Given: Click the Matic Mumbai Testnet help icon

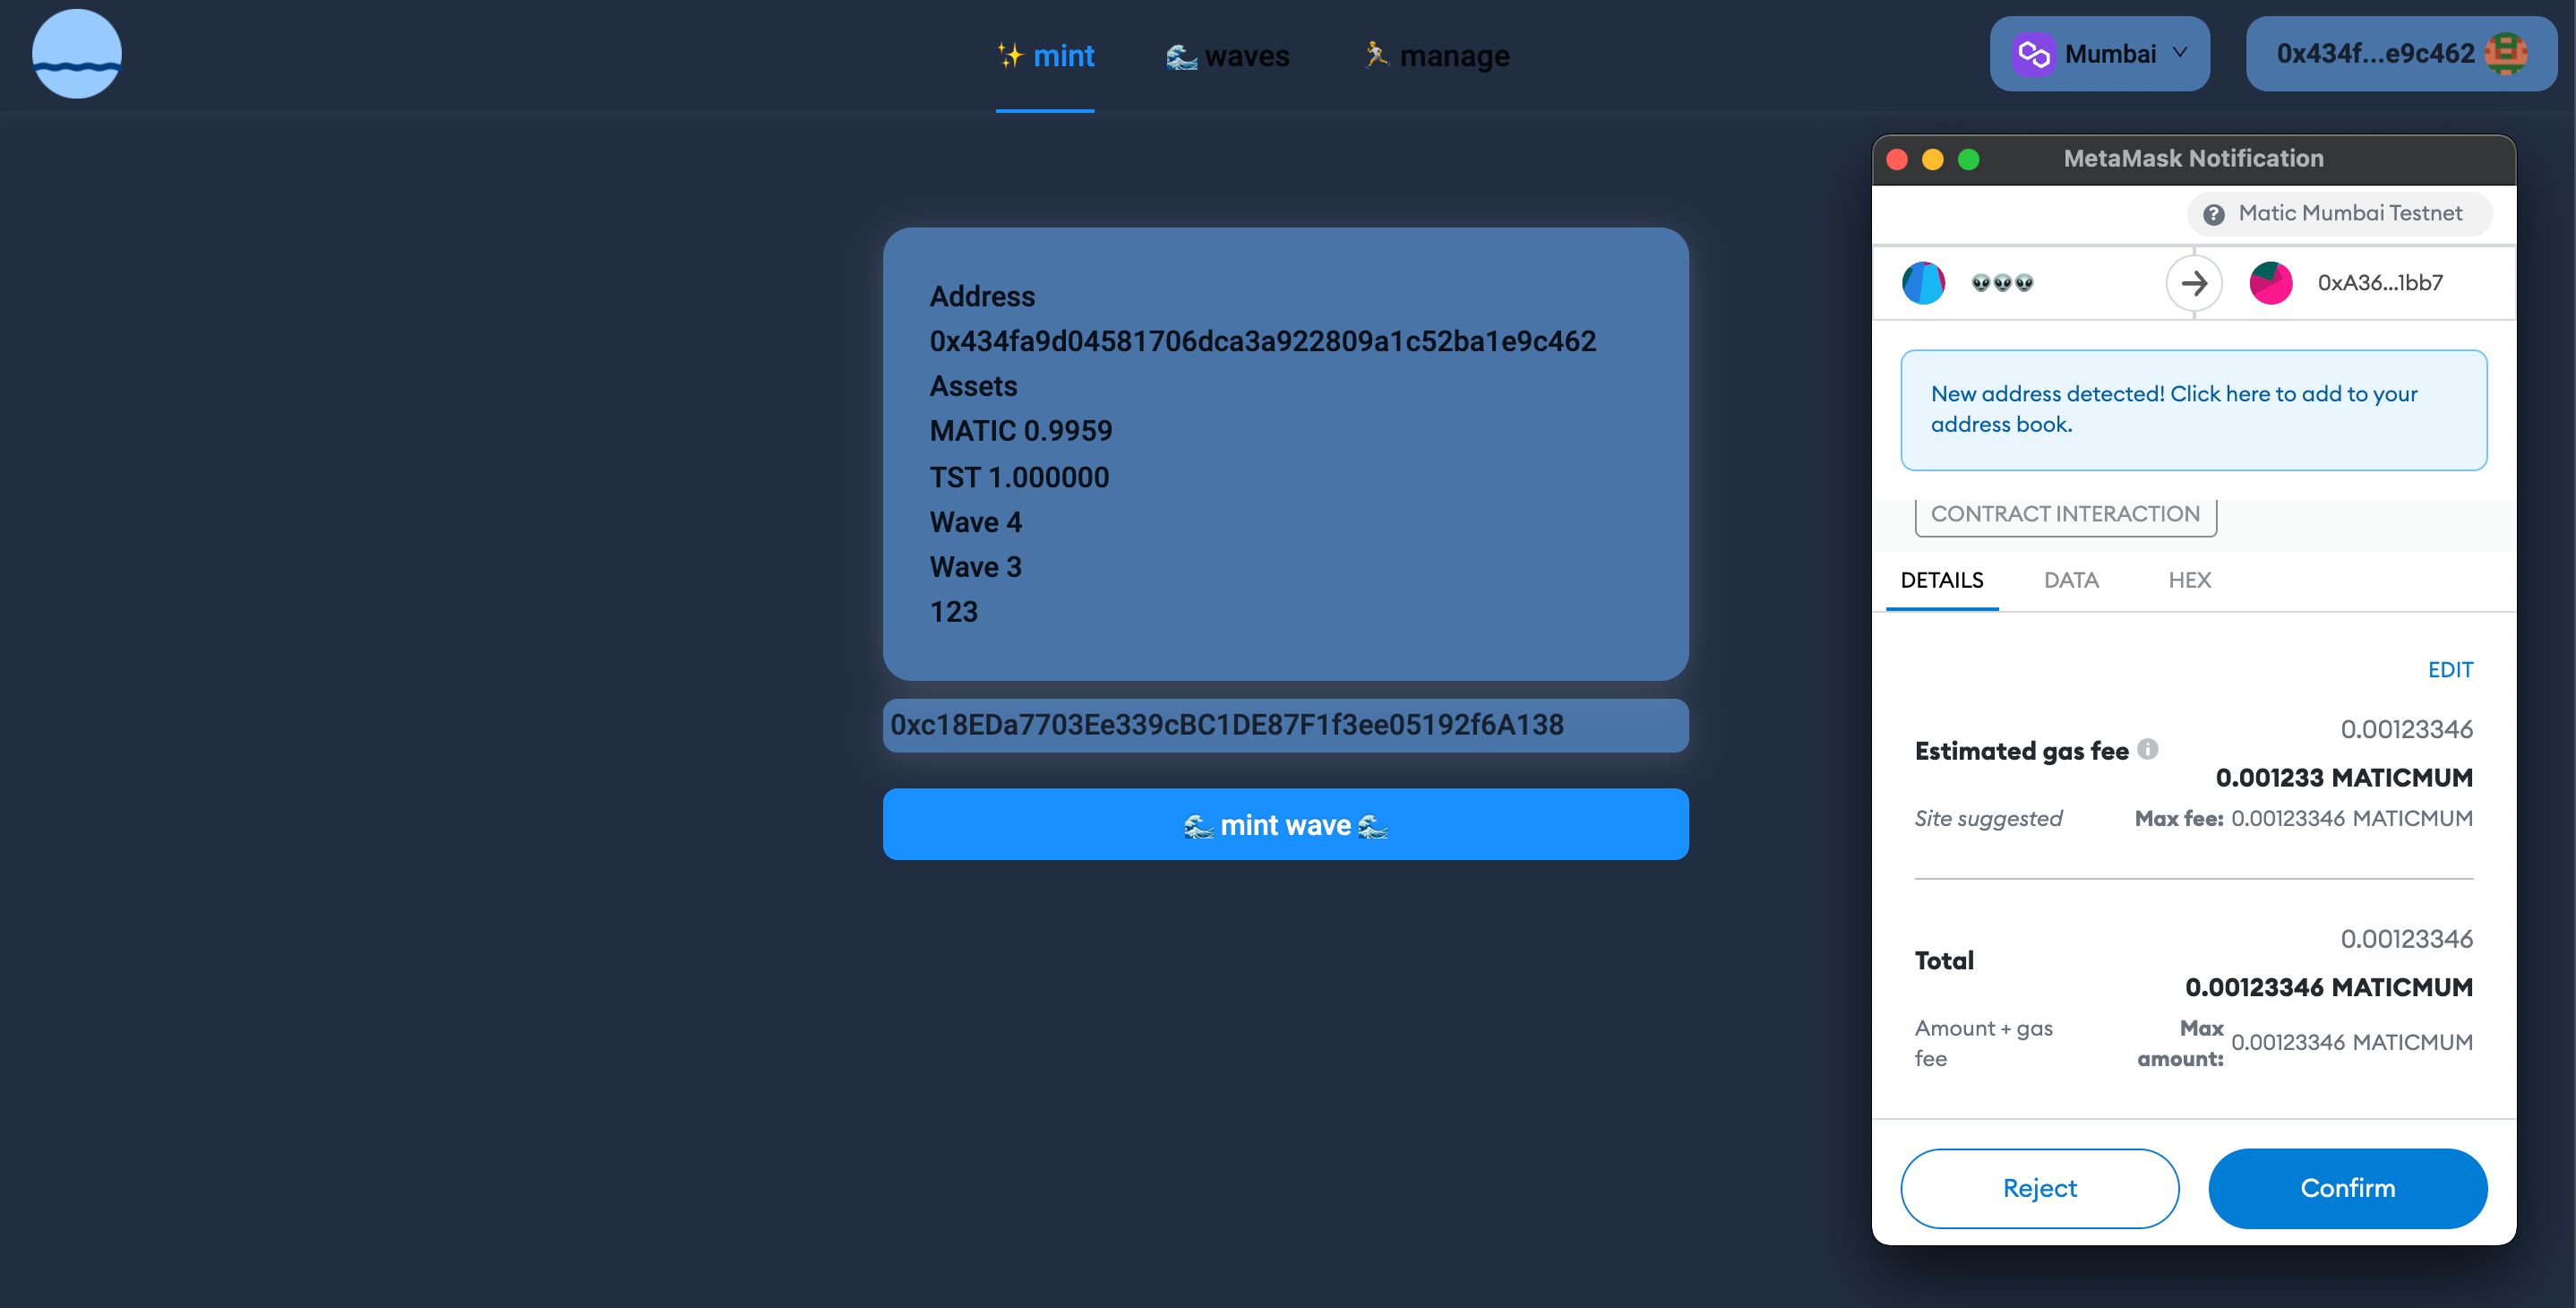Looking at the screenshot, I should pos(2214,214).
